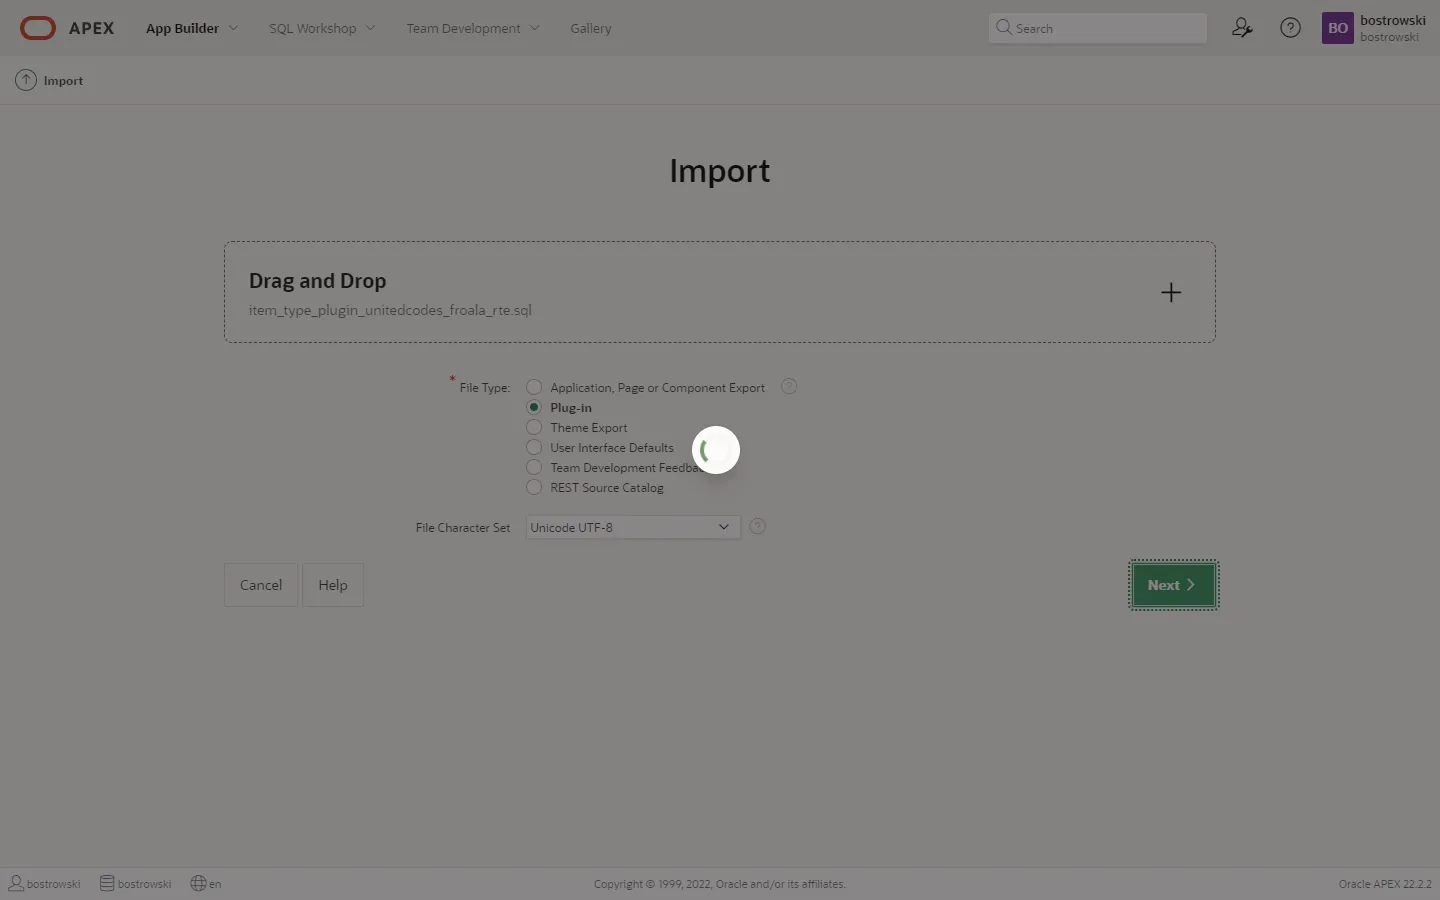Click the plus icon in Drag and Drop area
The image size is (1440, 900).
[1170, 292]
